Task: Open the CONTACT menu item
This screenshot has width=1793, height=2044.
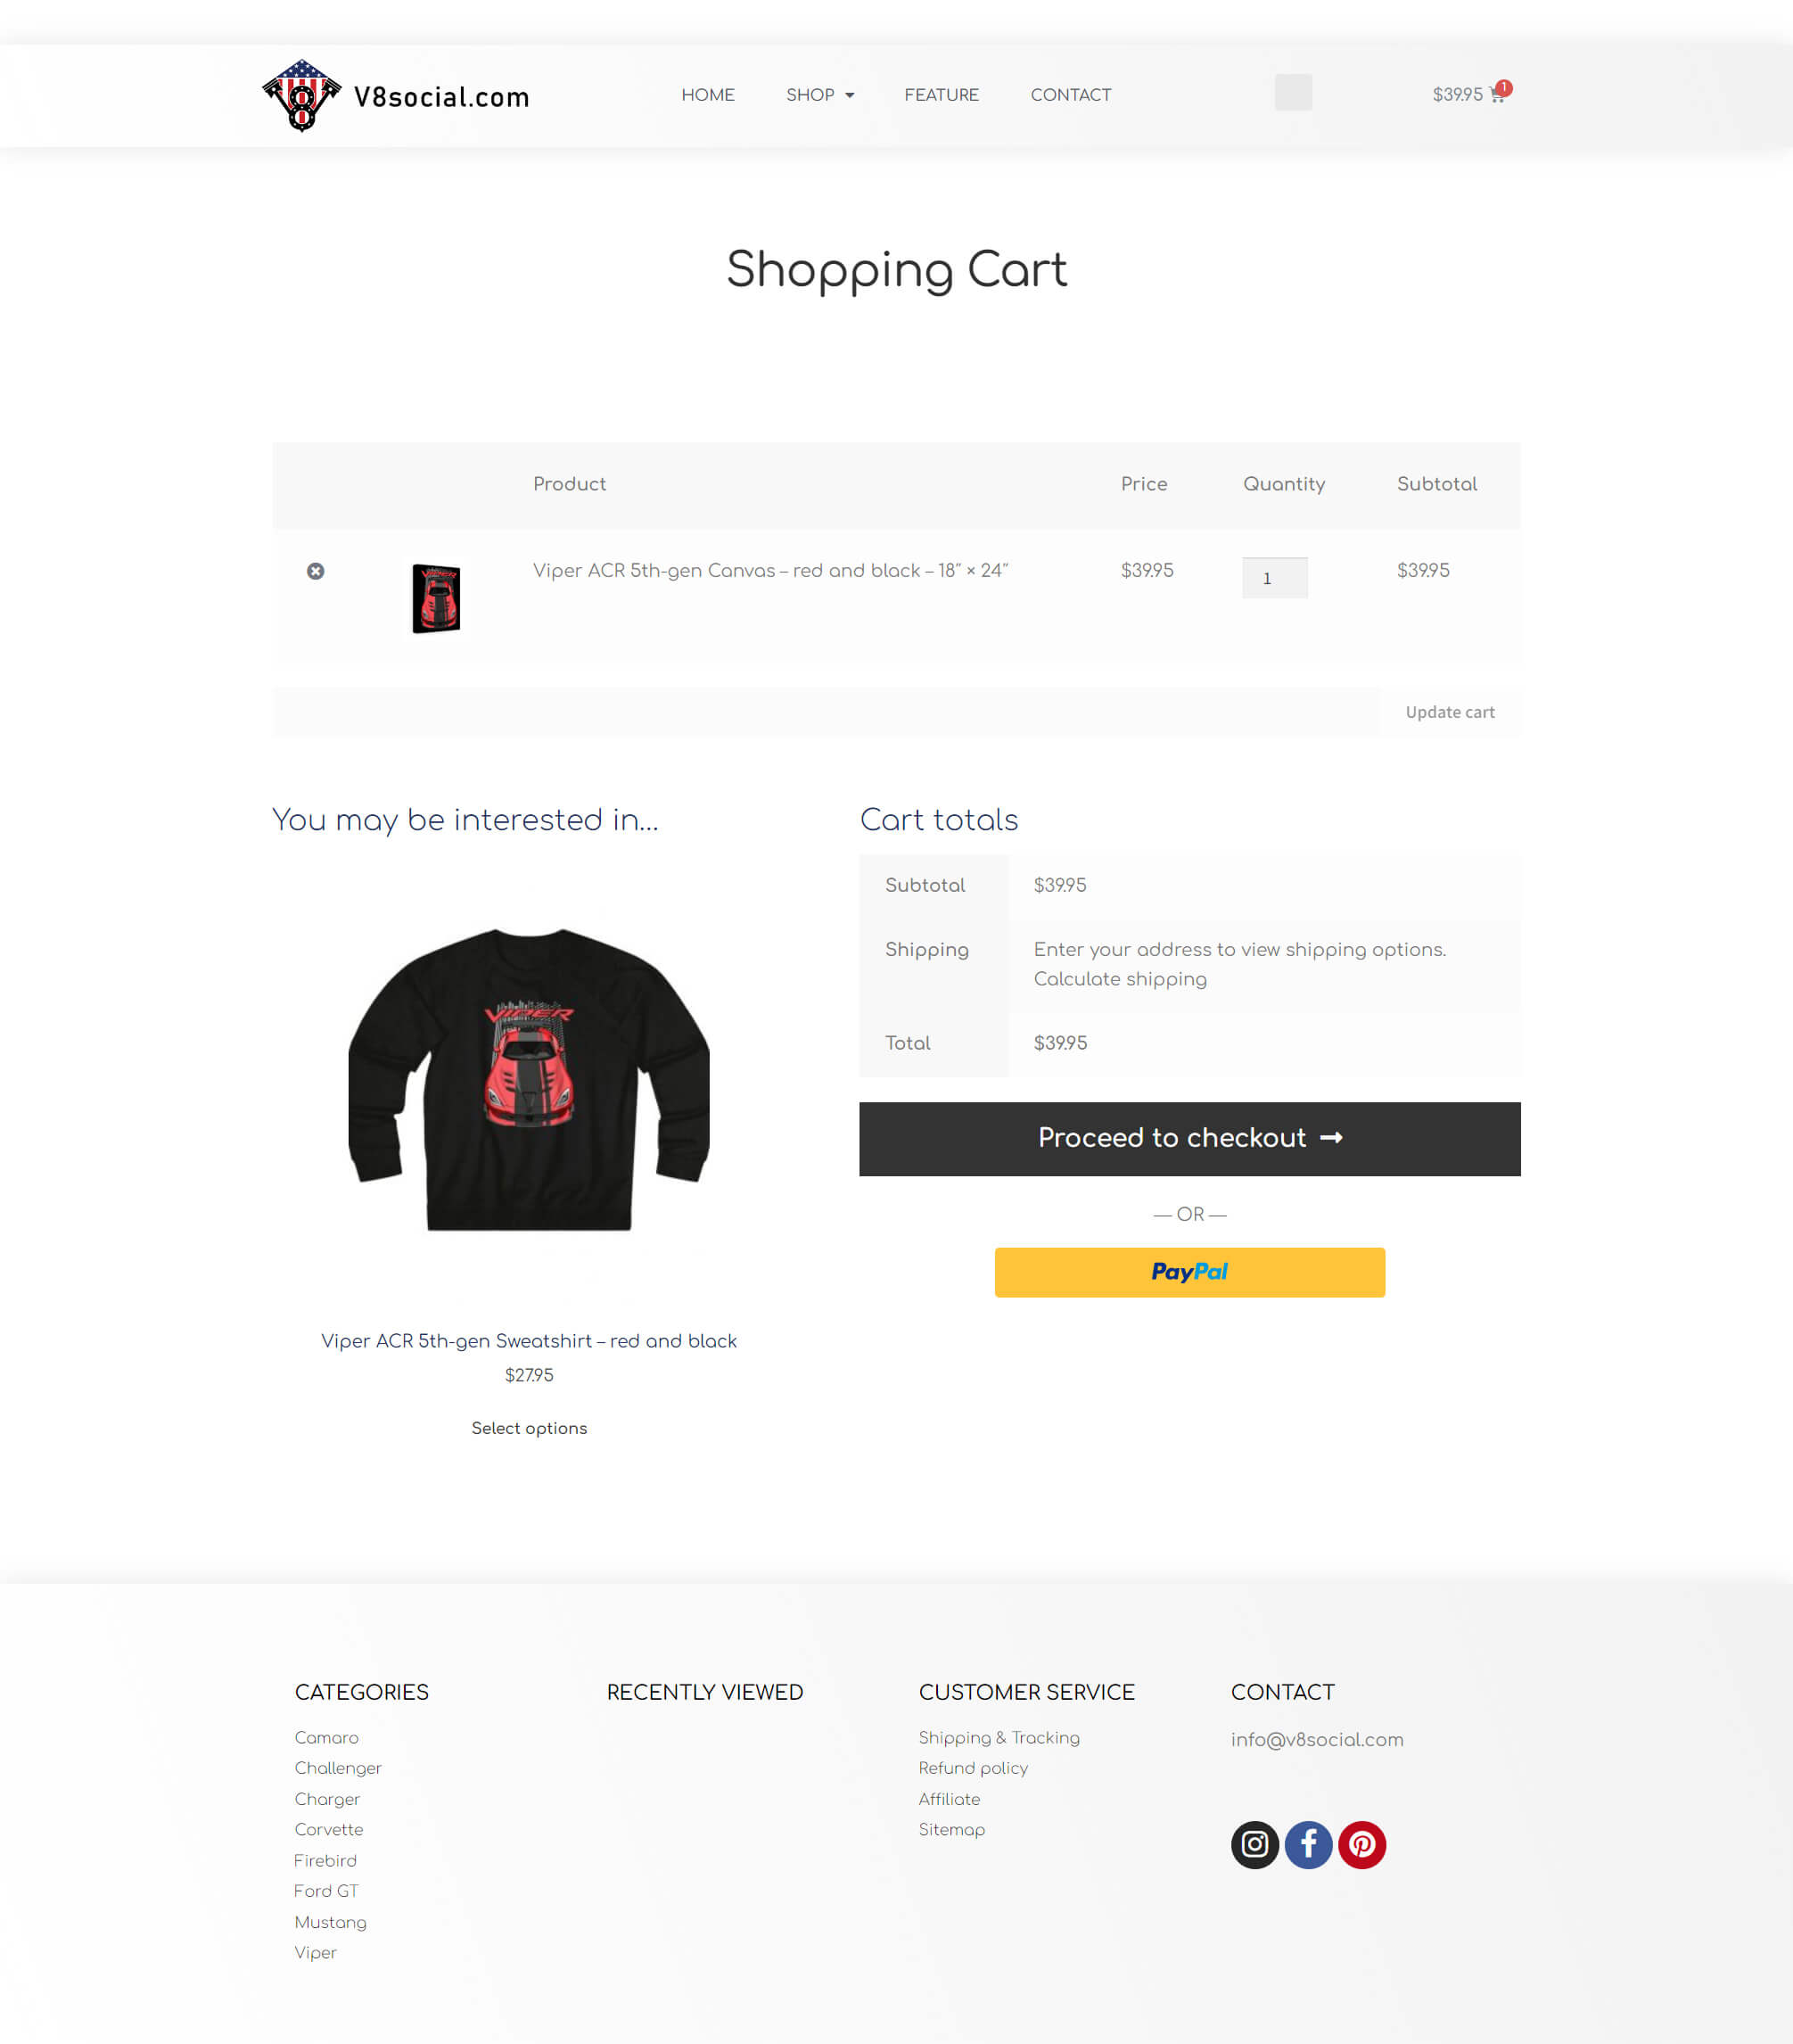Action: [x=1070, y=95]
